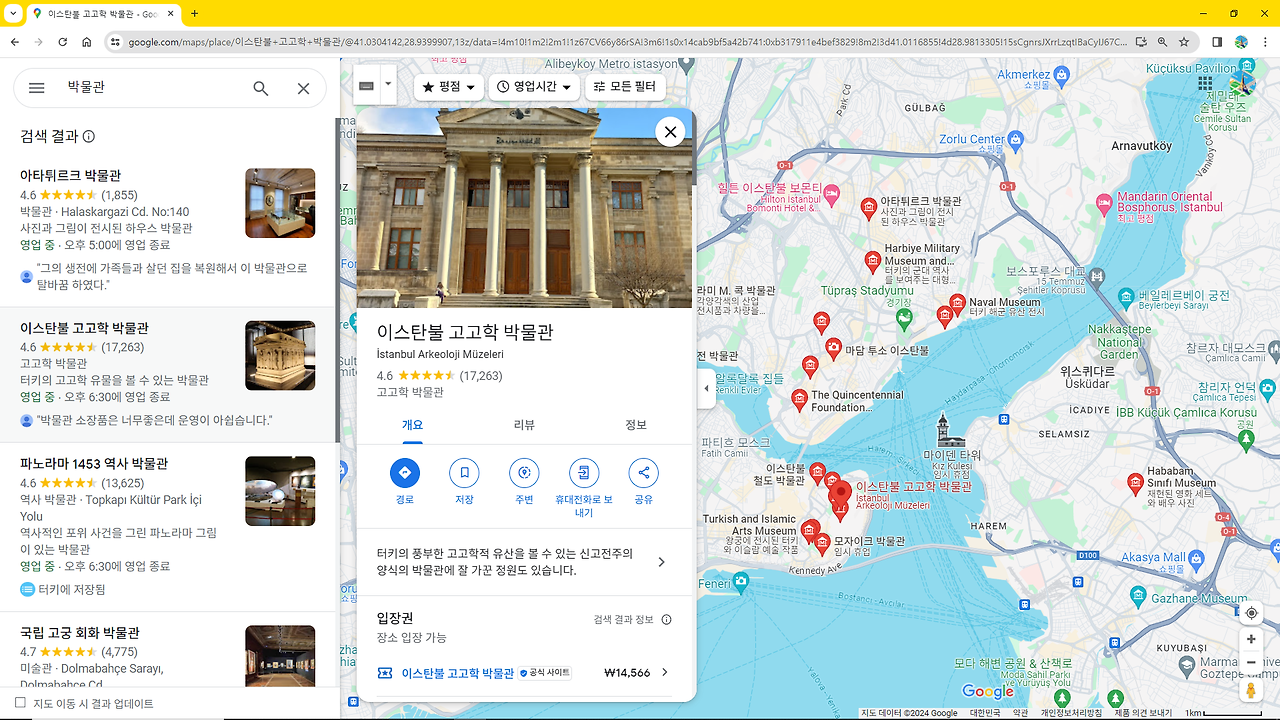Click the 약관 terms link
This screenshot has height=720, width=1280.
click(x=1020, y=713)
